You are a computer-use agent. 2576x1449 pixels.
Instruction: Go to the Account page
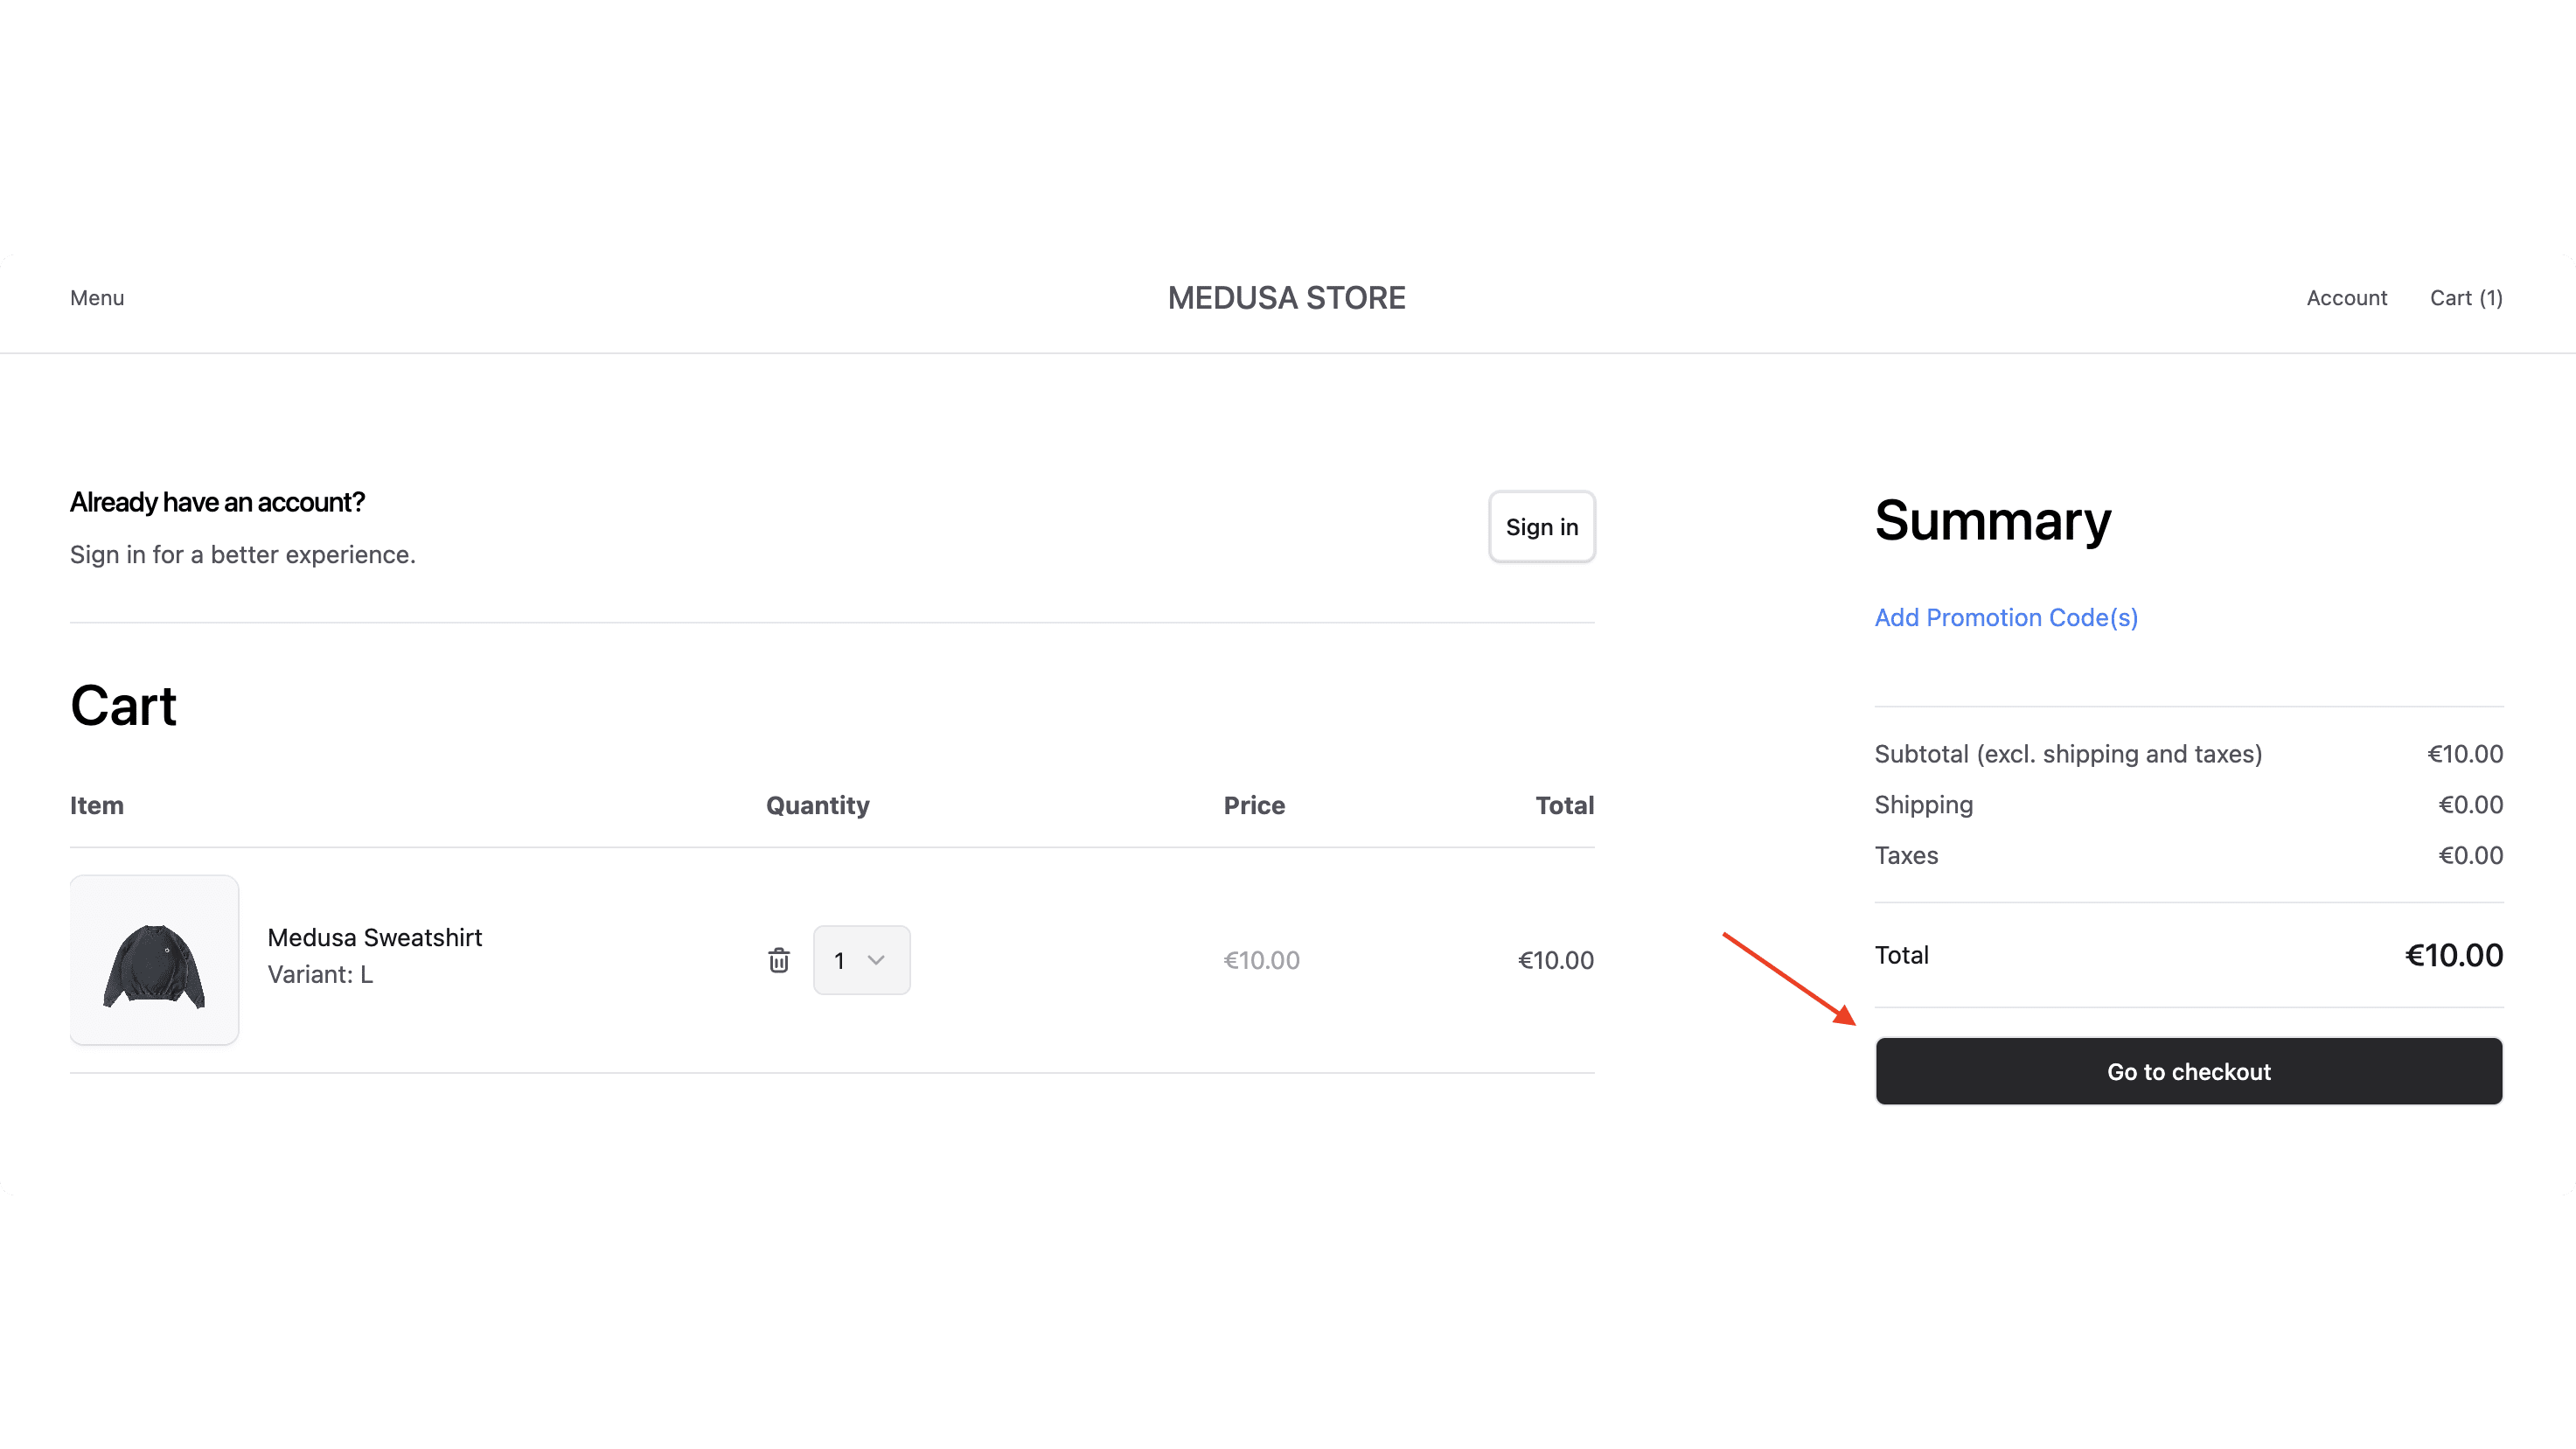(x=2347, y=297)
